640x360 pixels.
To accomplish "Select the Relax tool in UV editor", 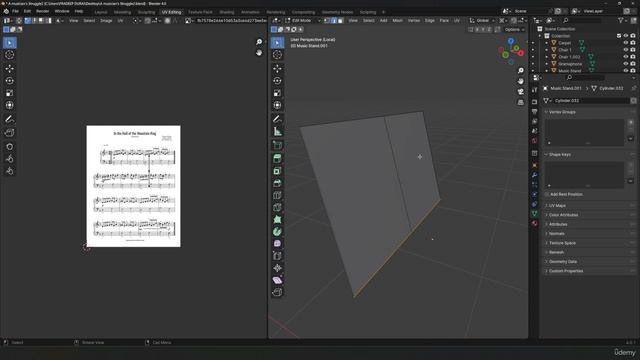I will (9, 159).
